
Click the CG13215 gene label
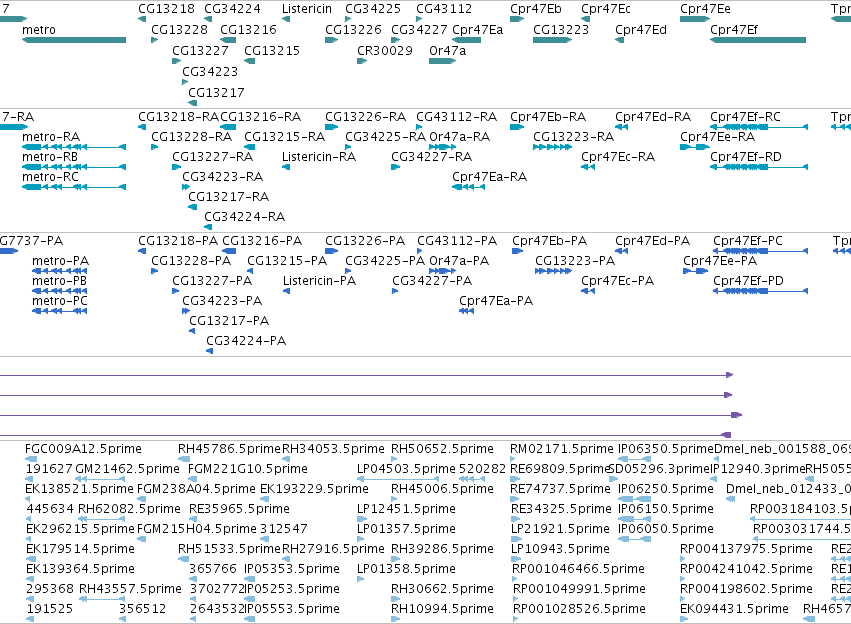(272, 50)
